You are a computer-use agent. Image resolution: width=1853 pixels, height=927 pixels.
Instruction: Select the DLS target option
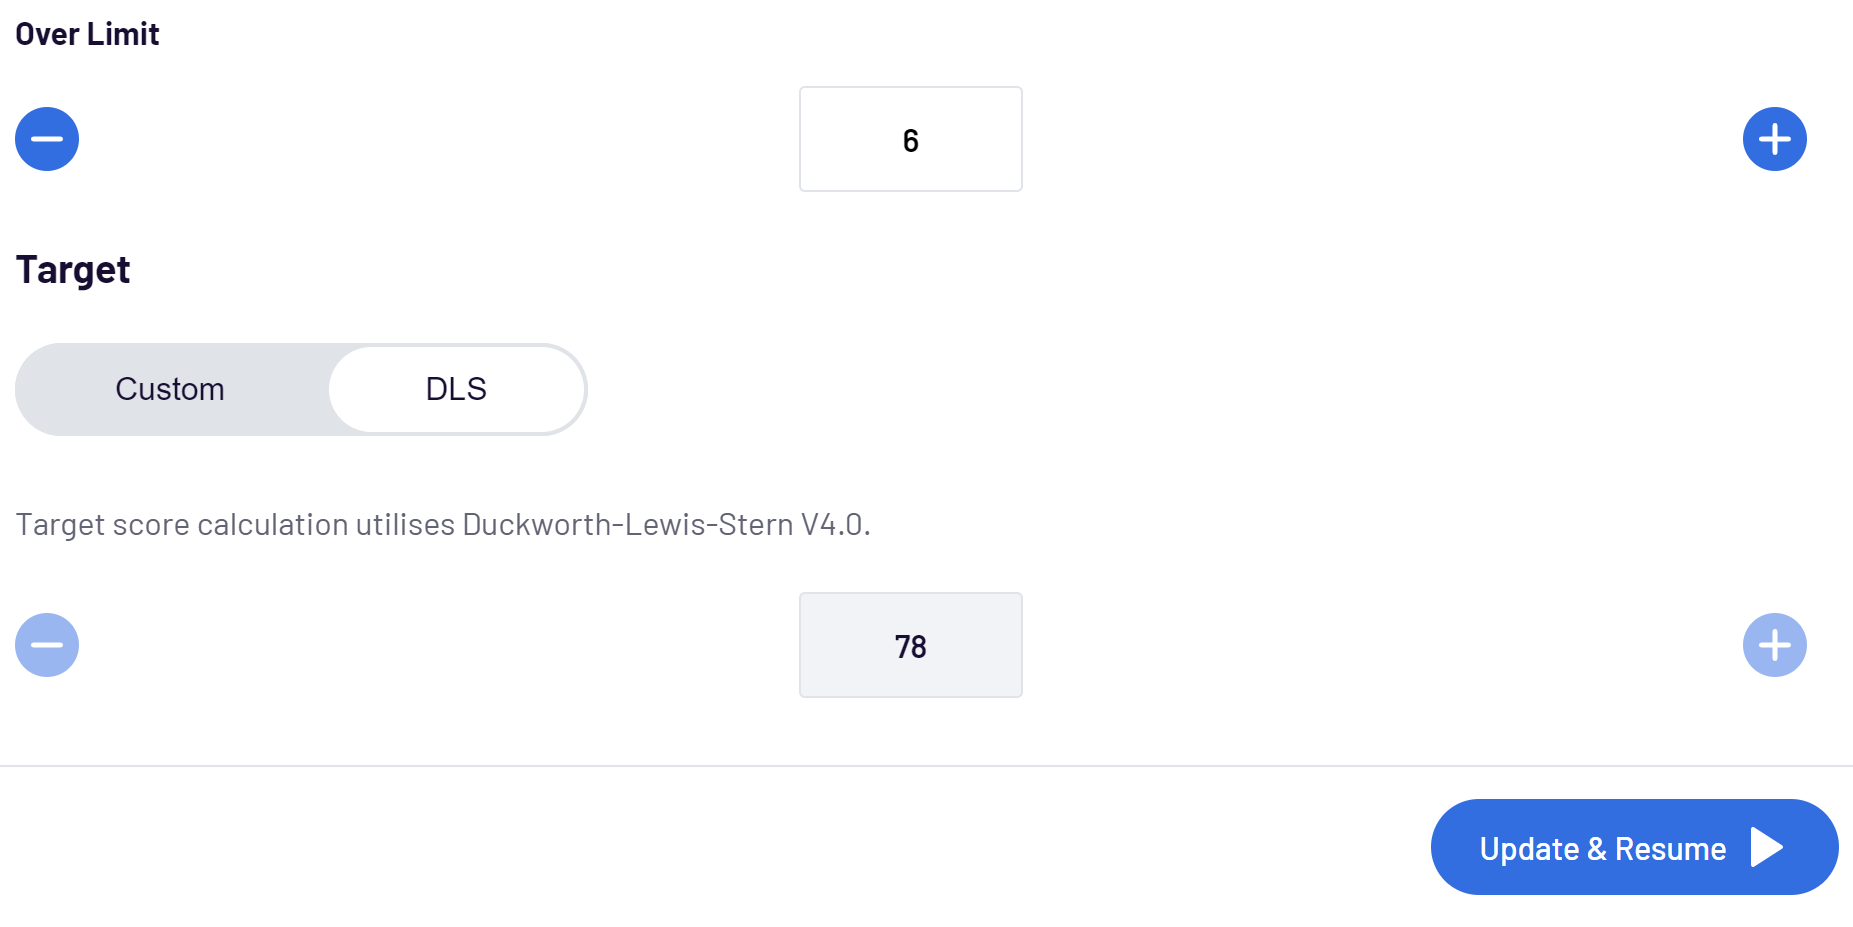(x=456, y=389)
